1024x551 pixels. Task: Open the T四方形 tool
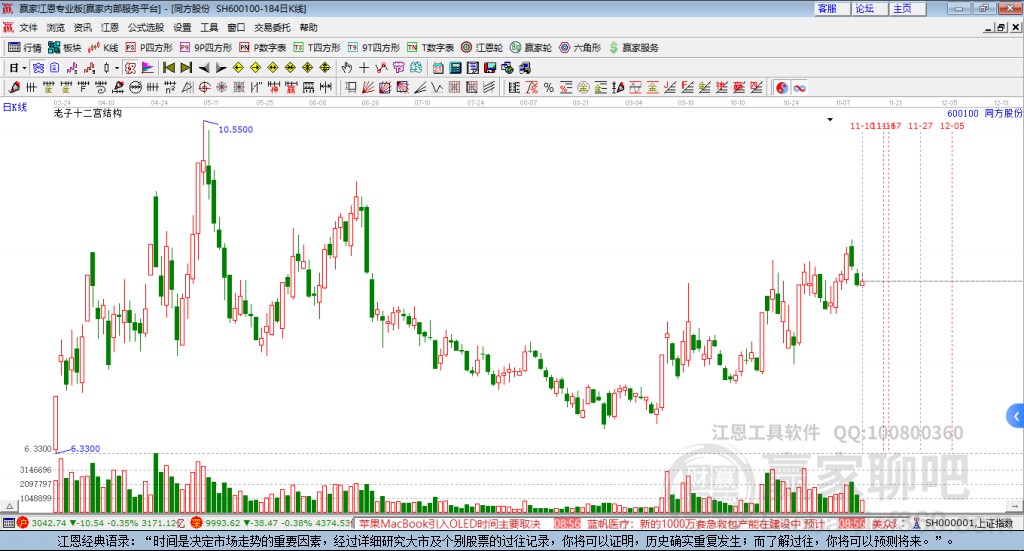tap(317, 48)
